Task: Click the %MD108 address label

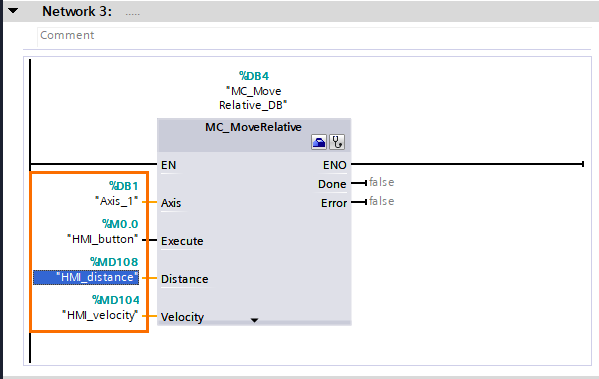Action: tap(114, 262)
